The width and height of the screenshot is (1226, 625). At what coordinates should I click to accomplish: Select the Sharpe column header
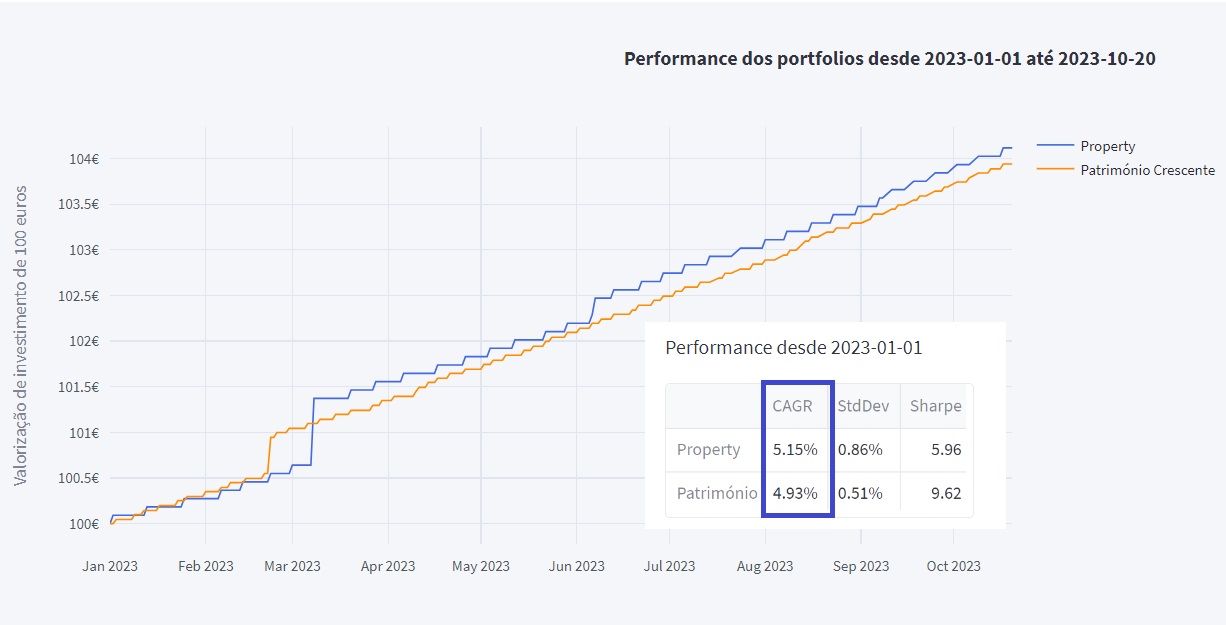point(935,406)
